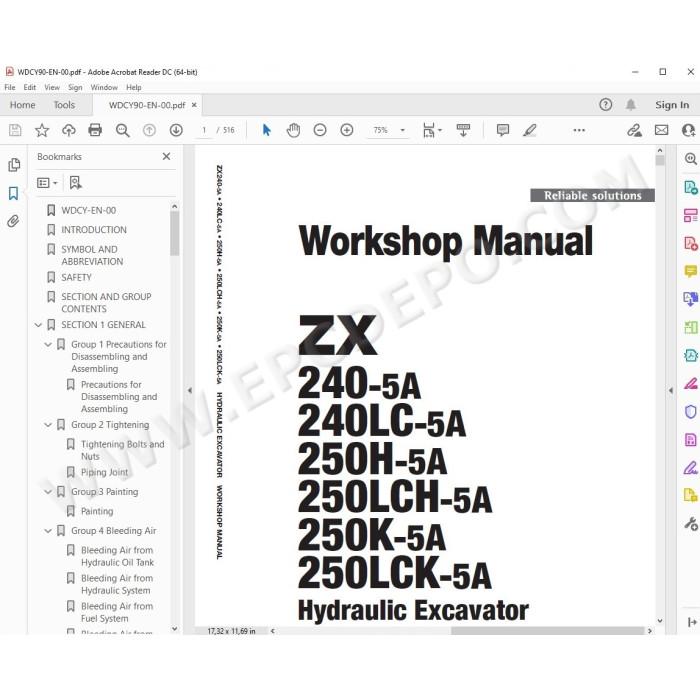Open the Help menu
This screenshot has height=700, width=700.
pyautogui.click(x=133, y=88)
